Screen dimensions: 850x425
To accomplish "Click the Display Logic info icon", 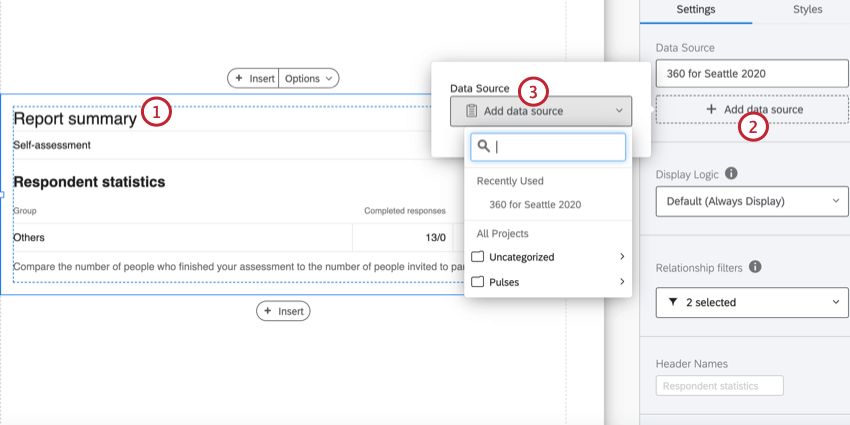I will point(731,173).
